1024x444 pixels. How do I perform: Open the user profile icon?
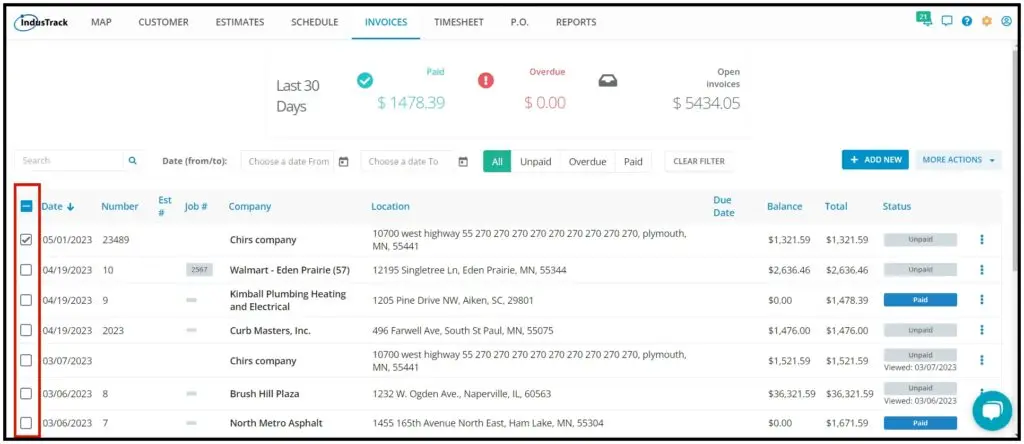[1006, 21]
